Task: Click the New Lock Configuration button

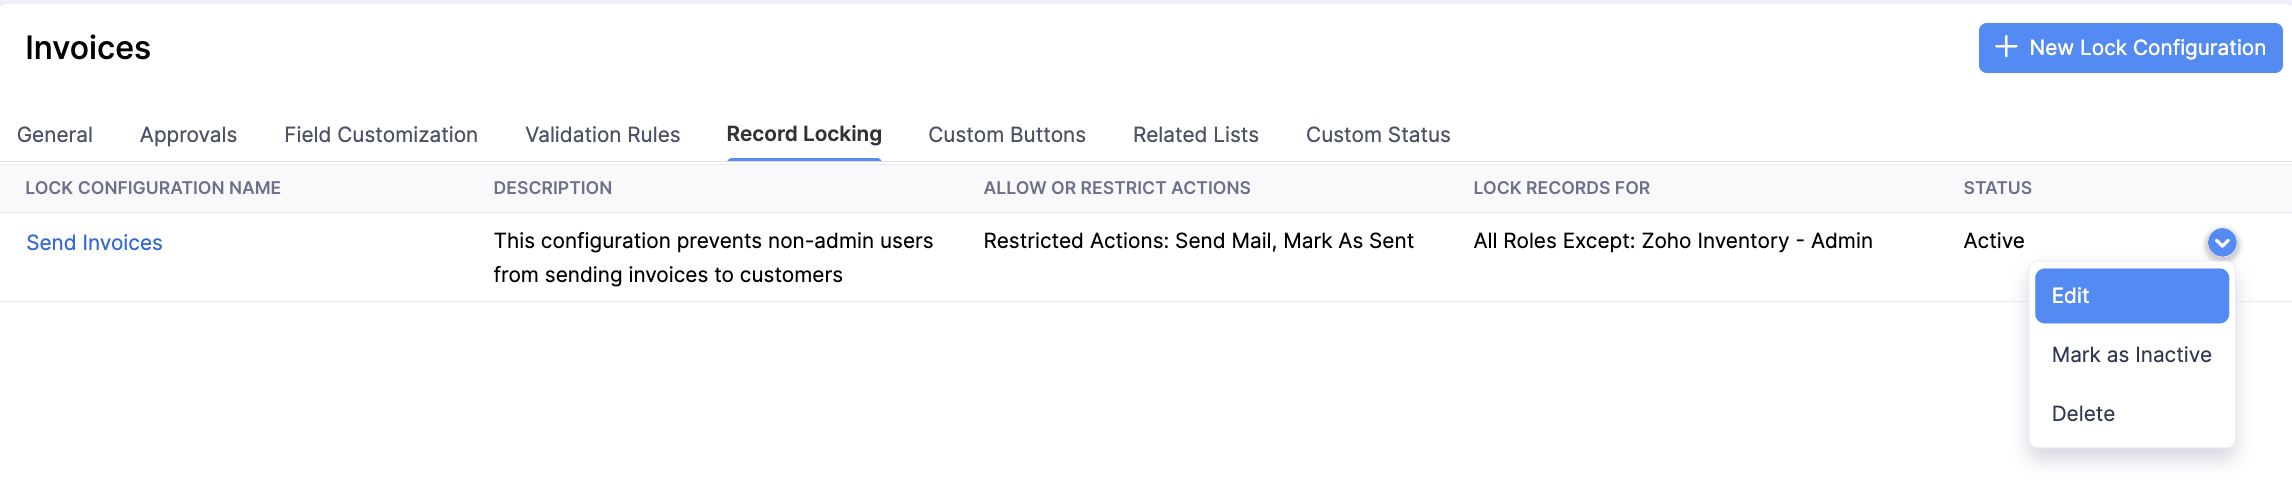Action: pyautogui.click(x=2130, y=48)
